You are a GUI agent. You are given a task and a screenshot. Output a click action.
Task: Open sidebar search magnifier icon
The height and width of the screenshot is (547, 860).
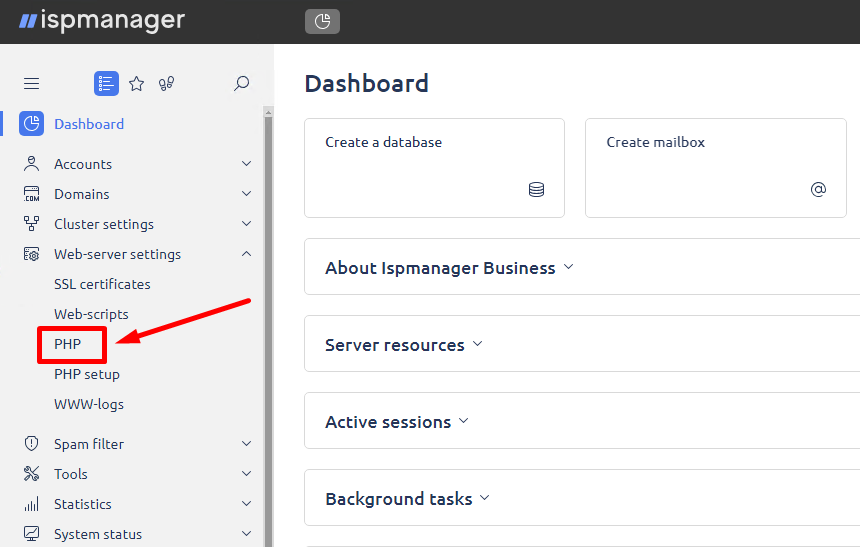pyautogui.click(x=241, y=84)
